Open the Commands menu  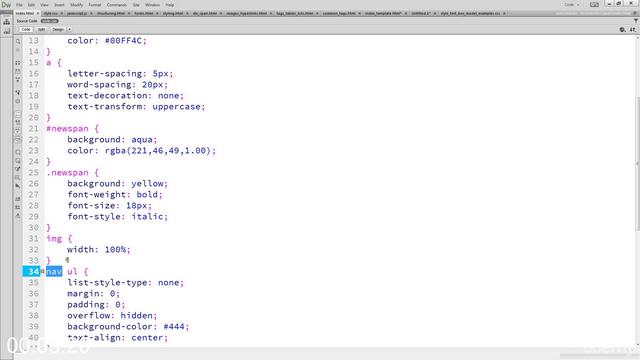coord(117,5)
